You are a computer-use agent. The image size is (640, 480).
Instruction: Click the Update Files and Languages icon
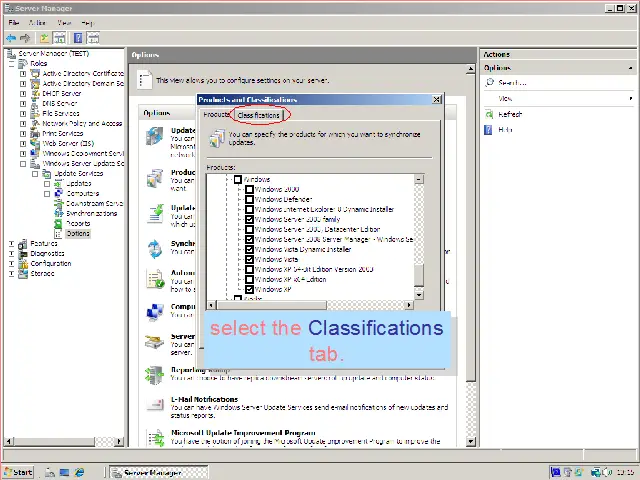(x=155, y=214)
